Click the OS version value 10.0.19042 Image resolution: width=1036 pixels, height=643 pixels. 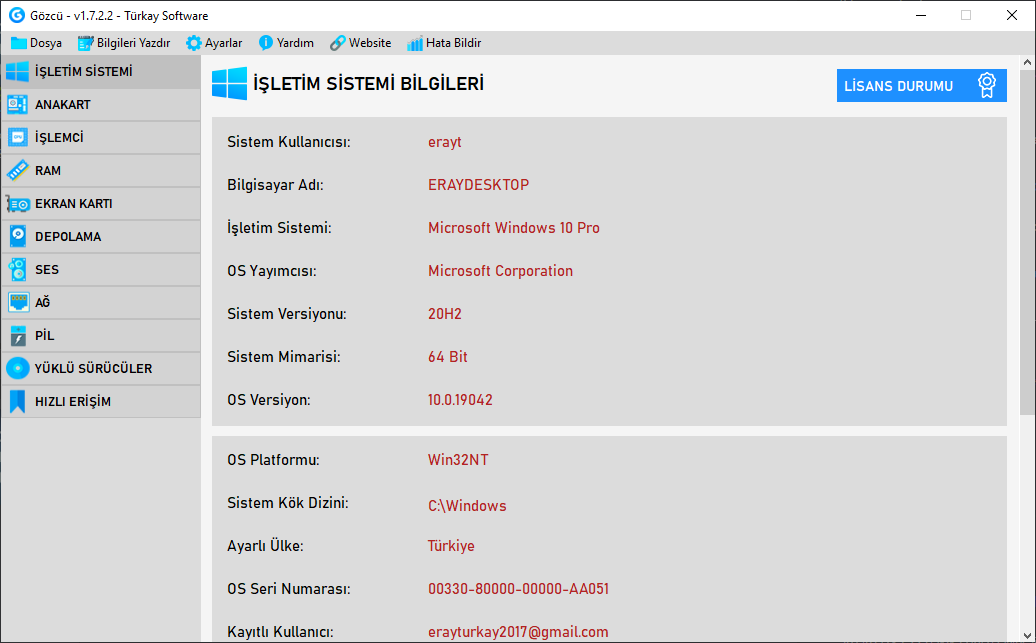tap(460, 400)
